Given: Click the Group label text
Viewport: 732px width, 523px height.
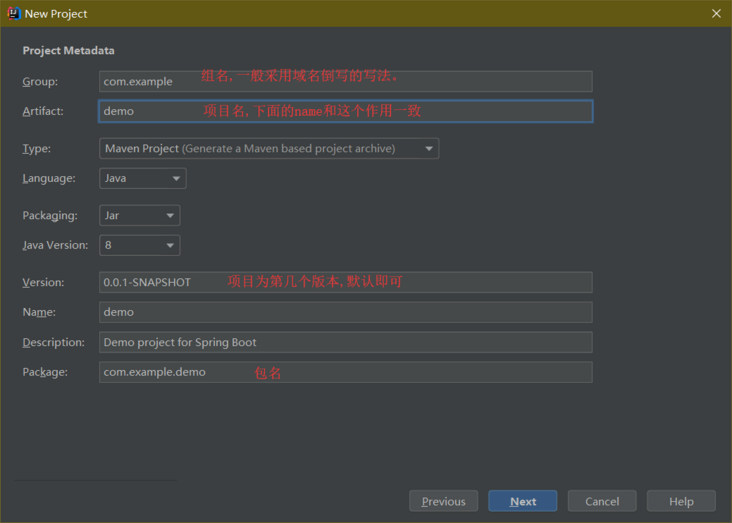Looking at the screenshot, I should (x=40, y=82).
